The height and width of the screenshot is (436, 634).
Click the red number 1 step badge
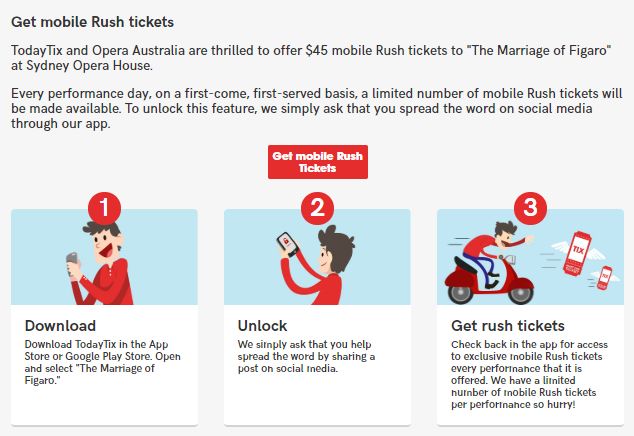(104, 208)
